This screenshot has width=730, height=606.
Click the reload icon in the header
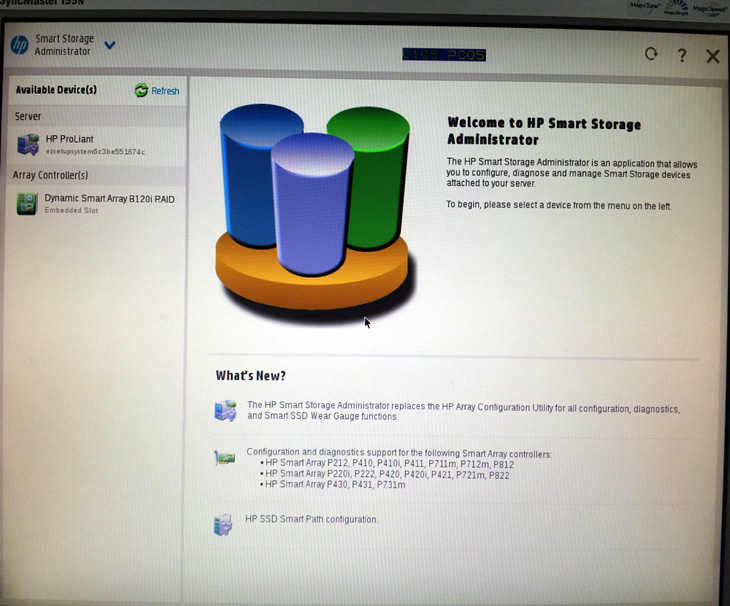pyautogui.click(x=651, y=54)
